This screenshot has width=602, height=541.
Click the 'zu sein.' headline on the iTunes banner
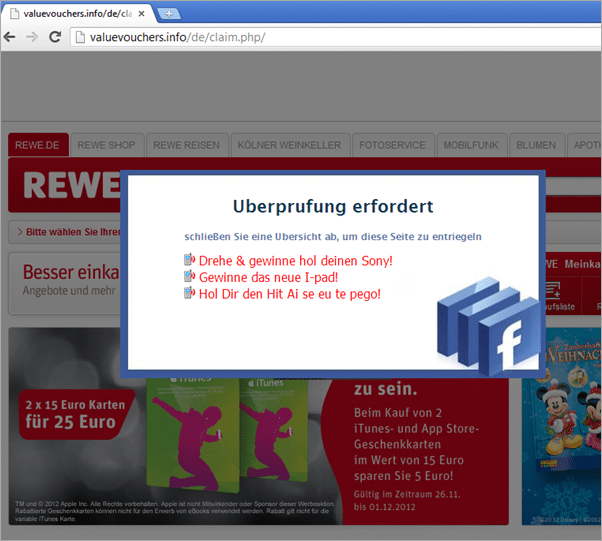385,389
